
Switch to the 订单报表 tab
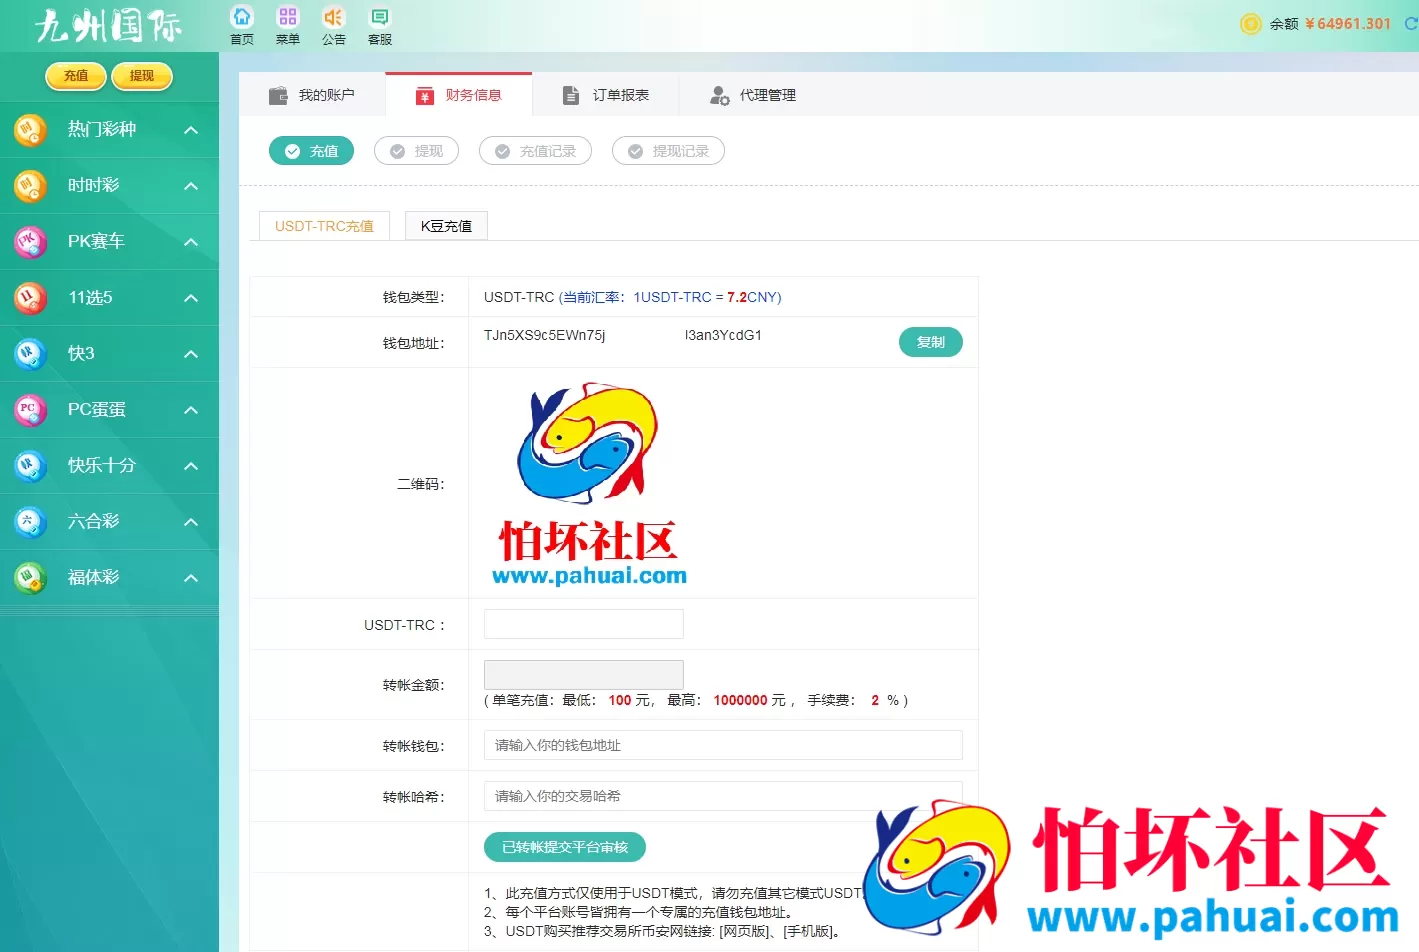[x=606, y=95]
